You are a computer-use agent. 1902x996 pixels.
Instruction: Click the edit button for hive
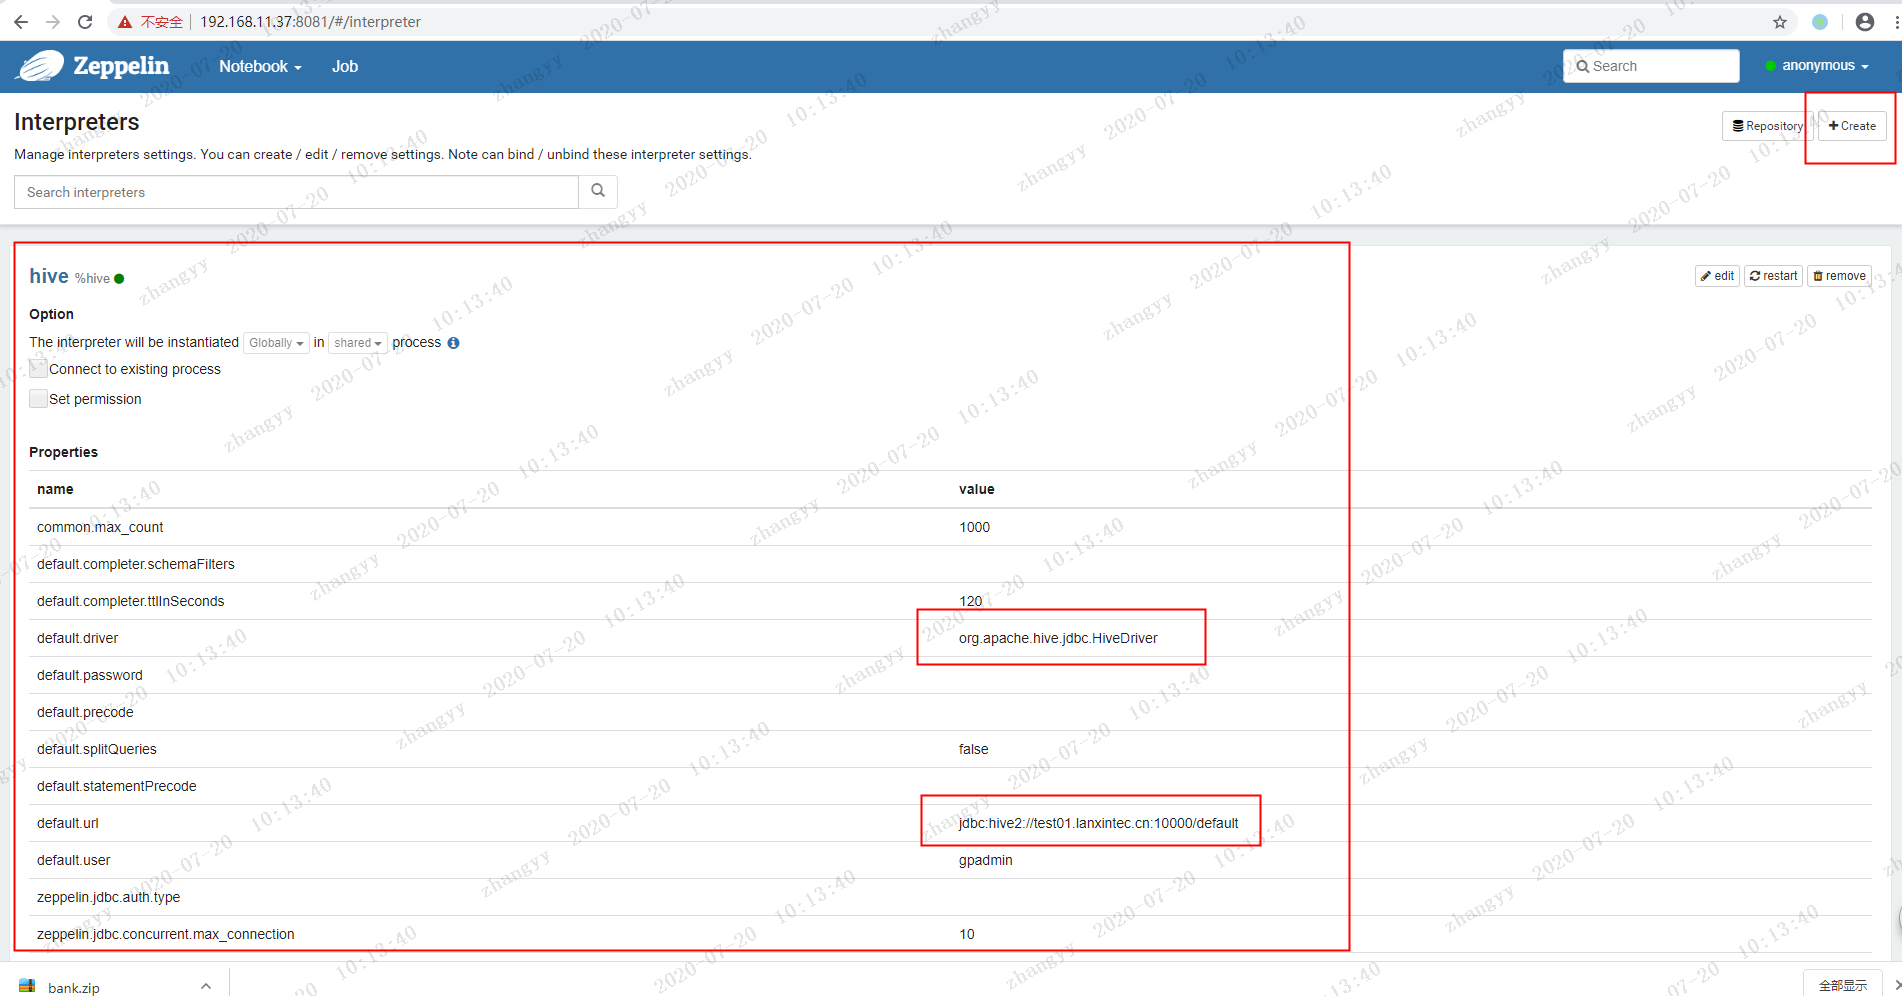(1718, 276)
